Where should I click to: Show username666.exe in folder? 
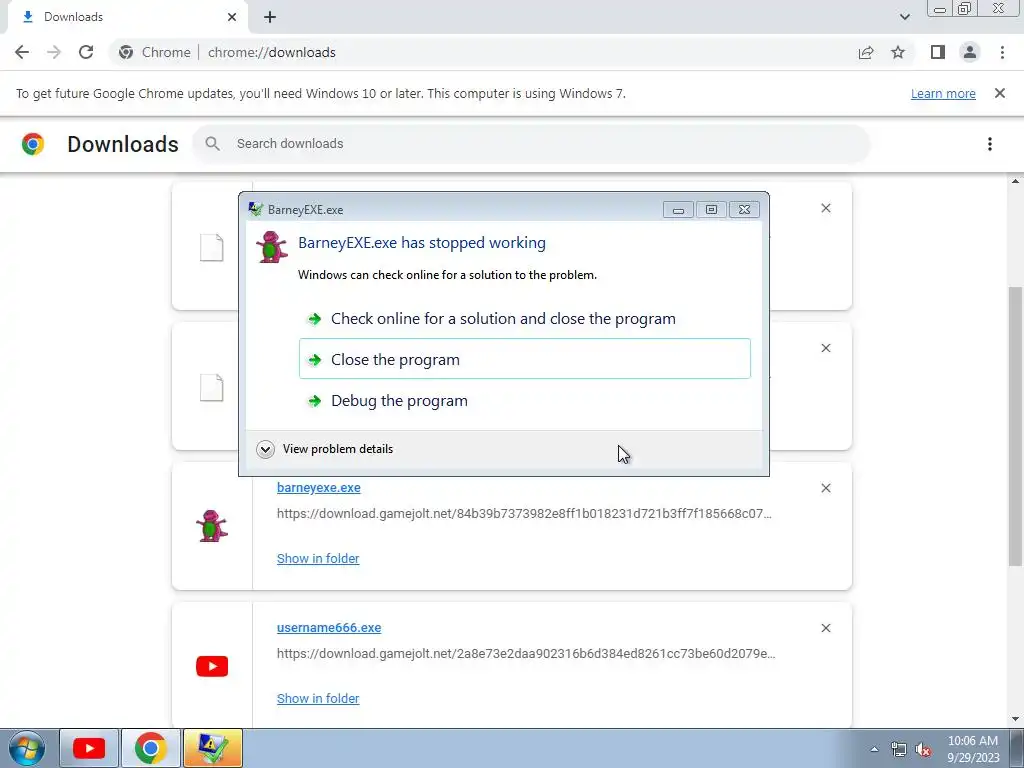click(318, 698)
